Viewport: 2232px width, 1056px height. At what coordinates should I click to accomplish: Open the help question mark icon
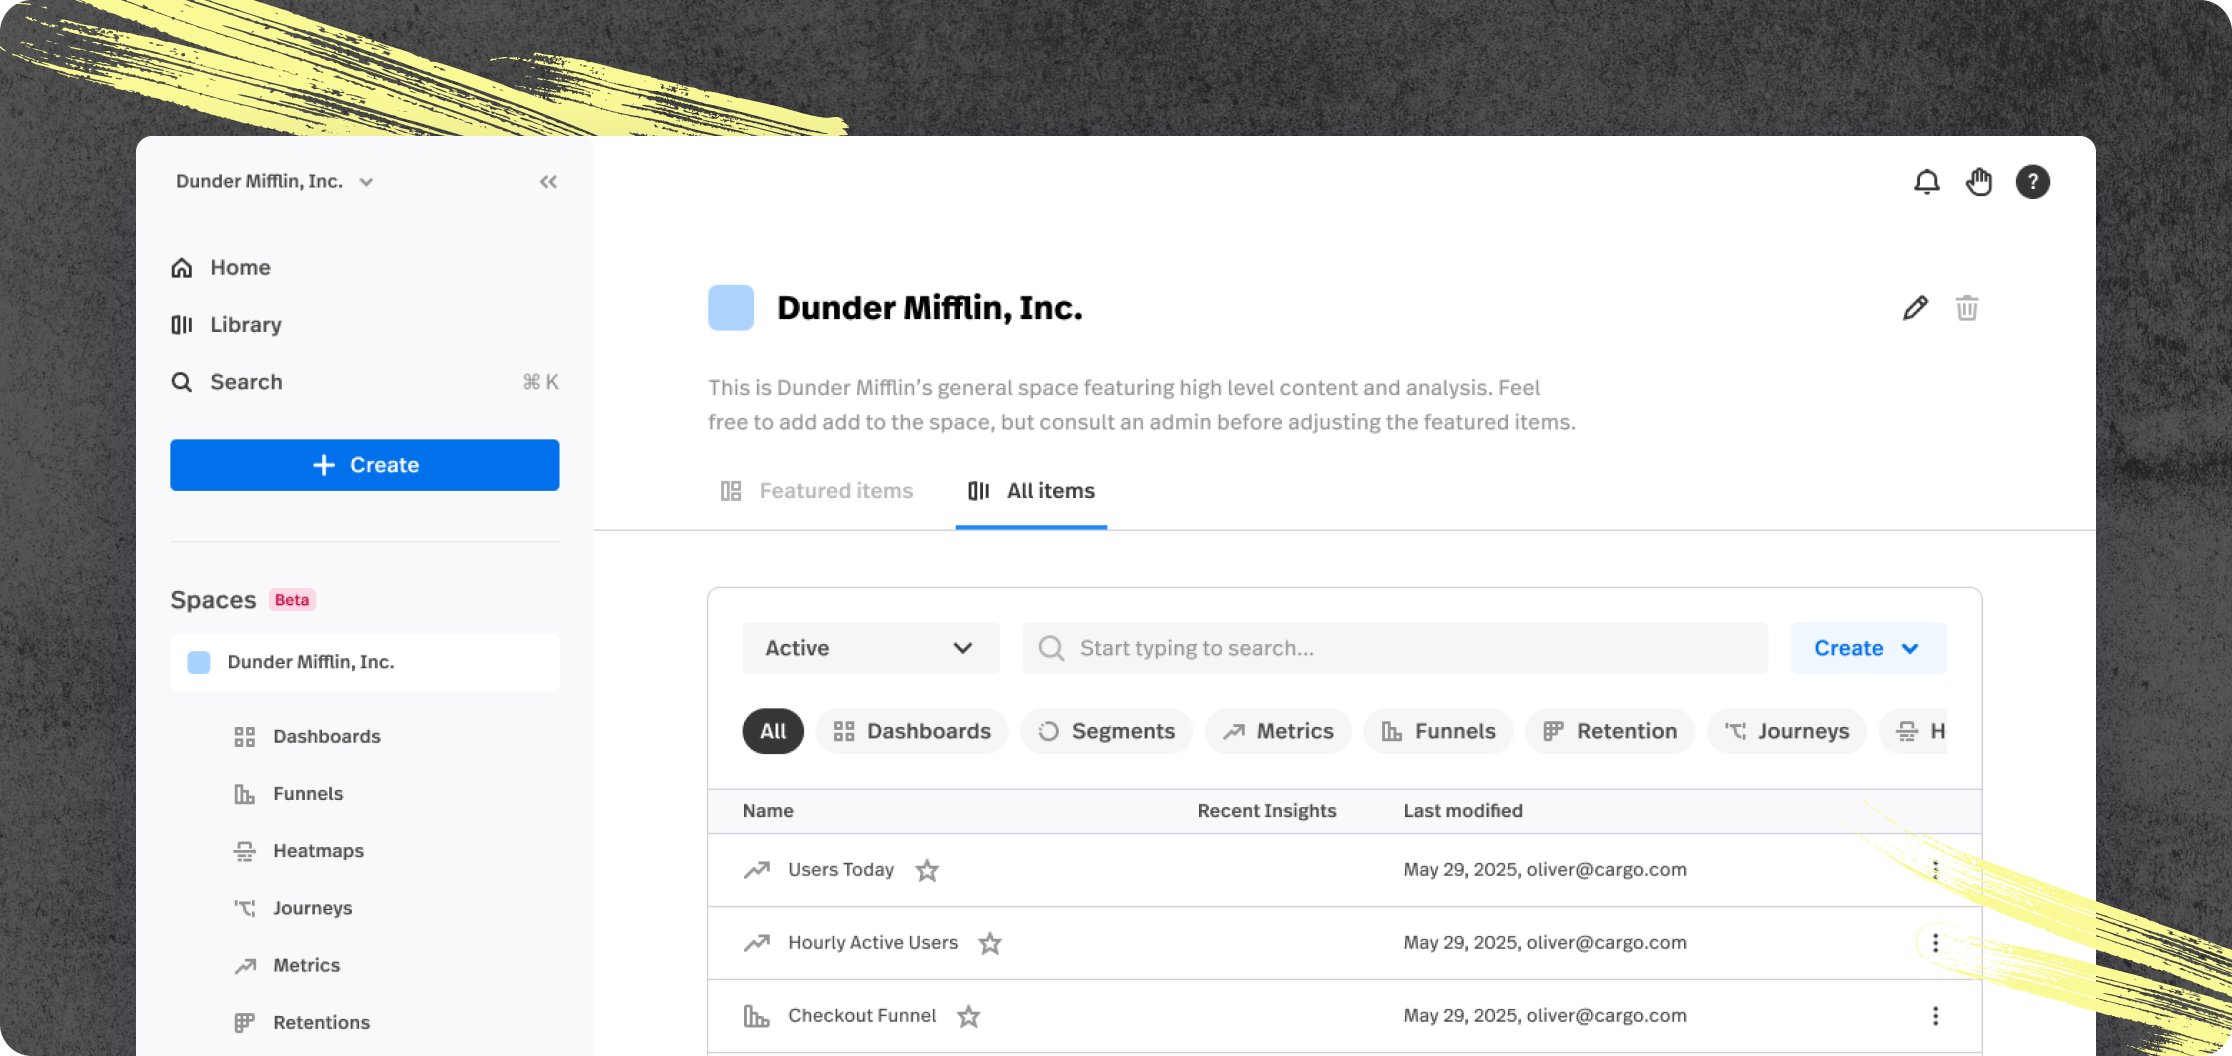click(x=2032, y=182)
